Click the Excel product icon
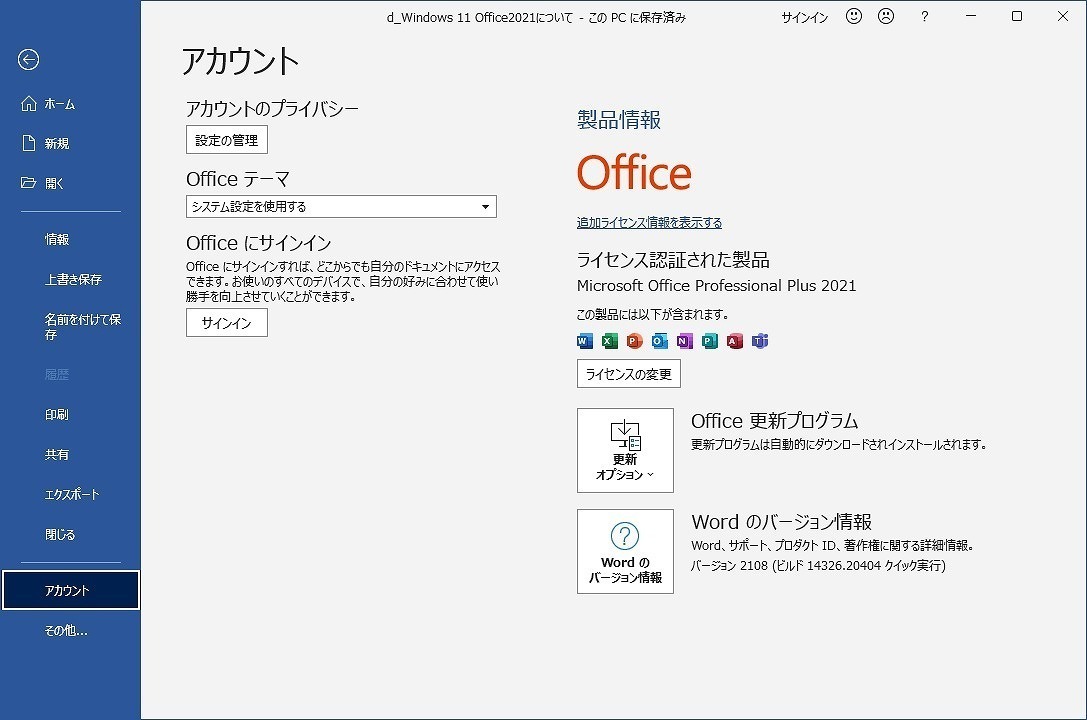The height and width of the screenshot is (720, 1087). (609, 341)
